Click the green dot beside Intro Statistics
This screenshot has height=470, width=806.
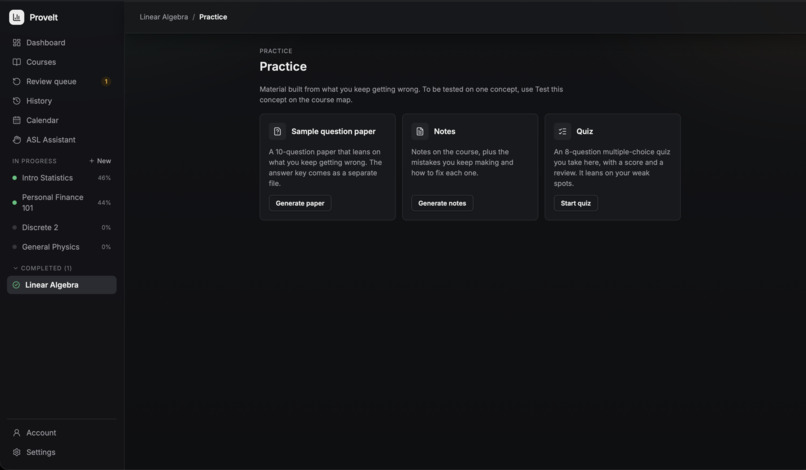14,178
